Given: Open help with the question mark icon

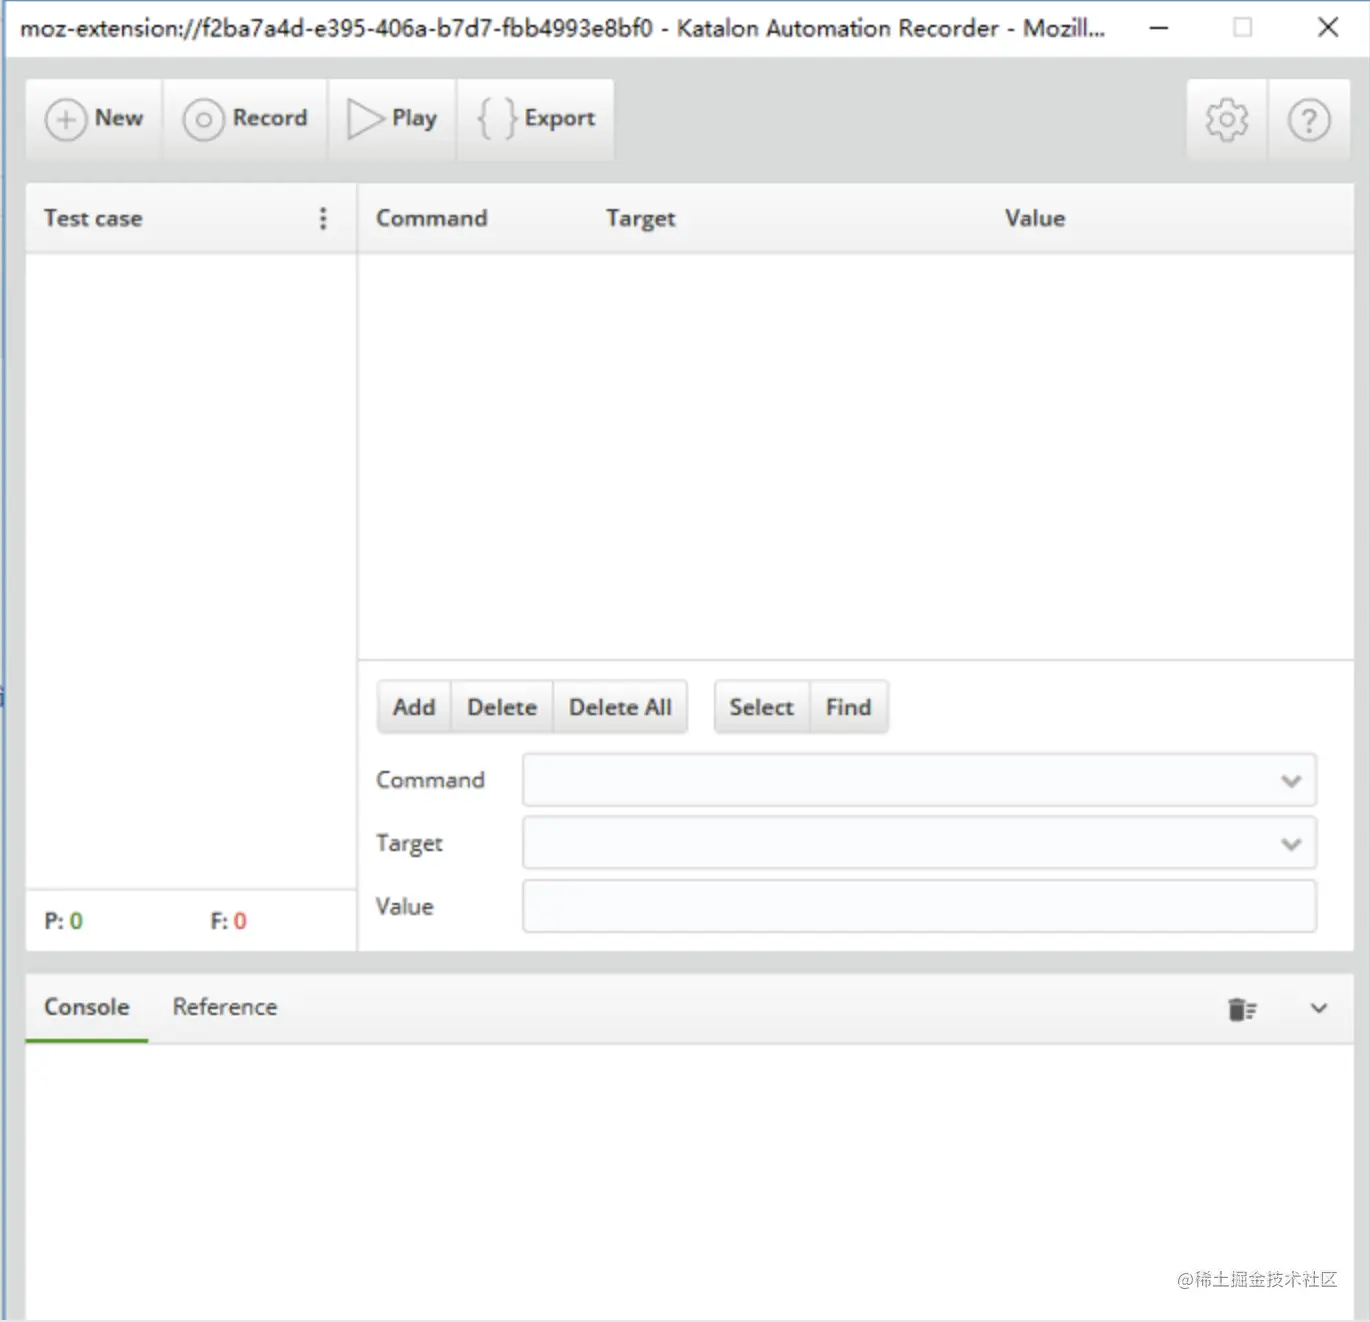Looking at the screenshot, I should point(1309,120).
